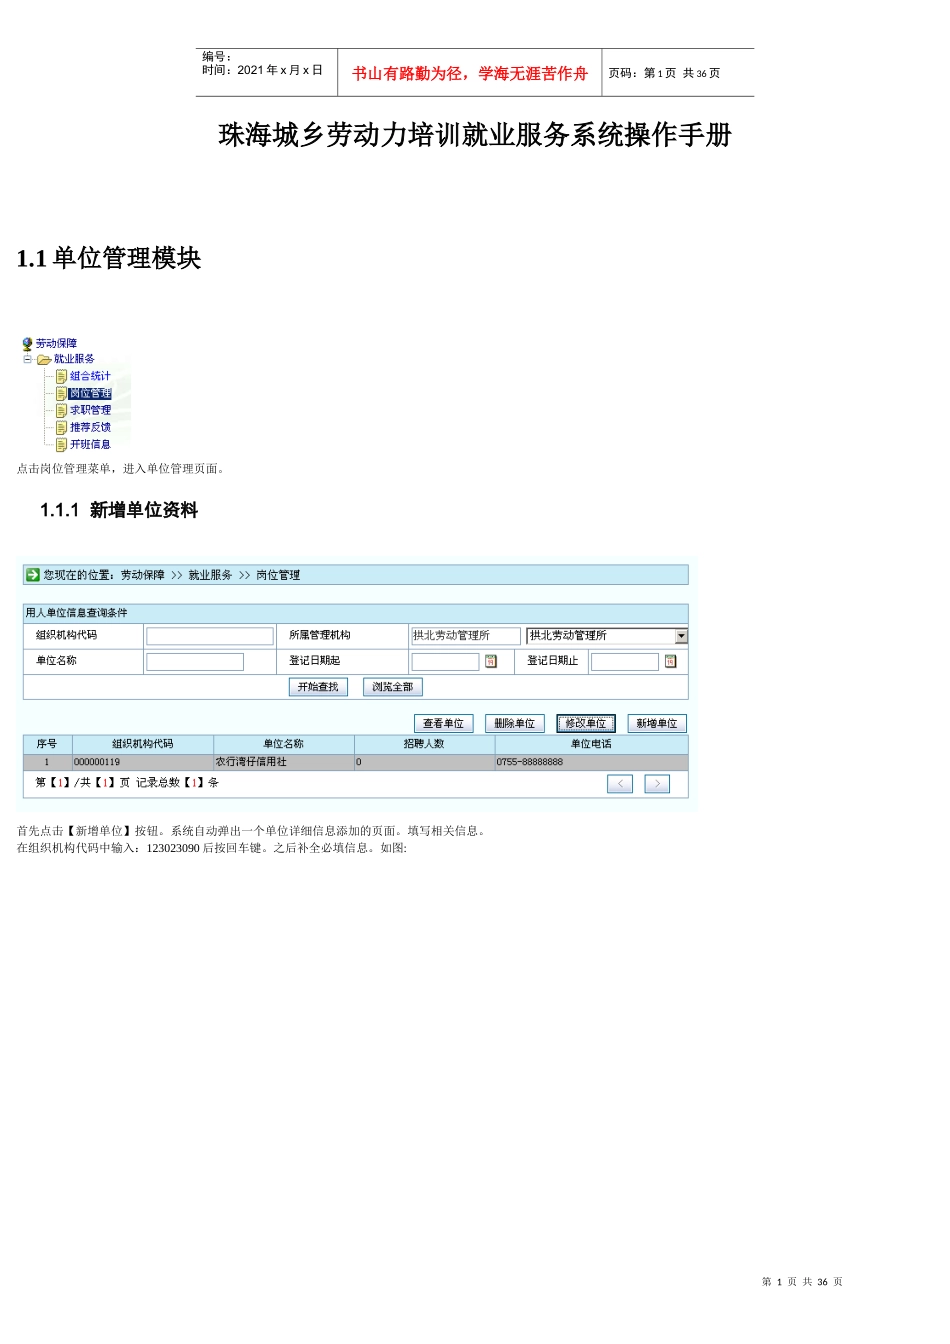Go to next page with right arrow
The height and width of the screenshot is (1344, 950).
(x=657, y=784)
